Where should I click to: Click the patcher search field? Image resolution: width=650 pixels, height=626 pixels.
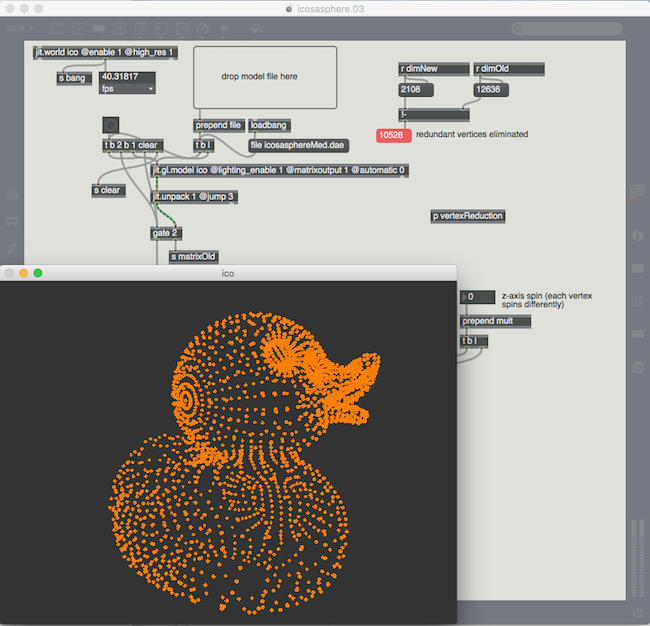(x=567, y=29)
